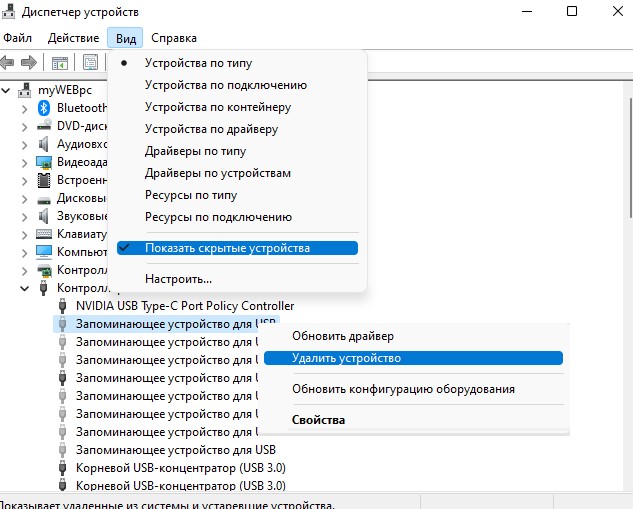
Task: Click the Back arrow toolbar icon
Action: pyautogui.click(x=7, y=63)
